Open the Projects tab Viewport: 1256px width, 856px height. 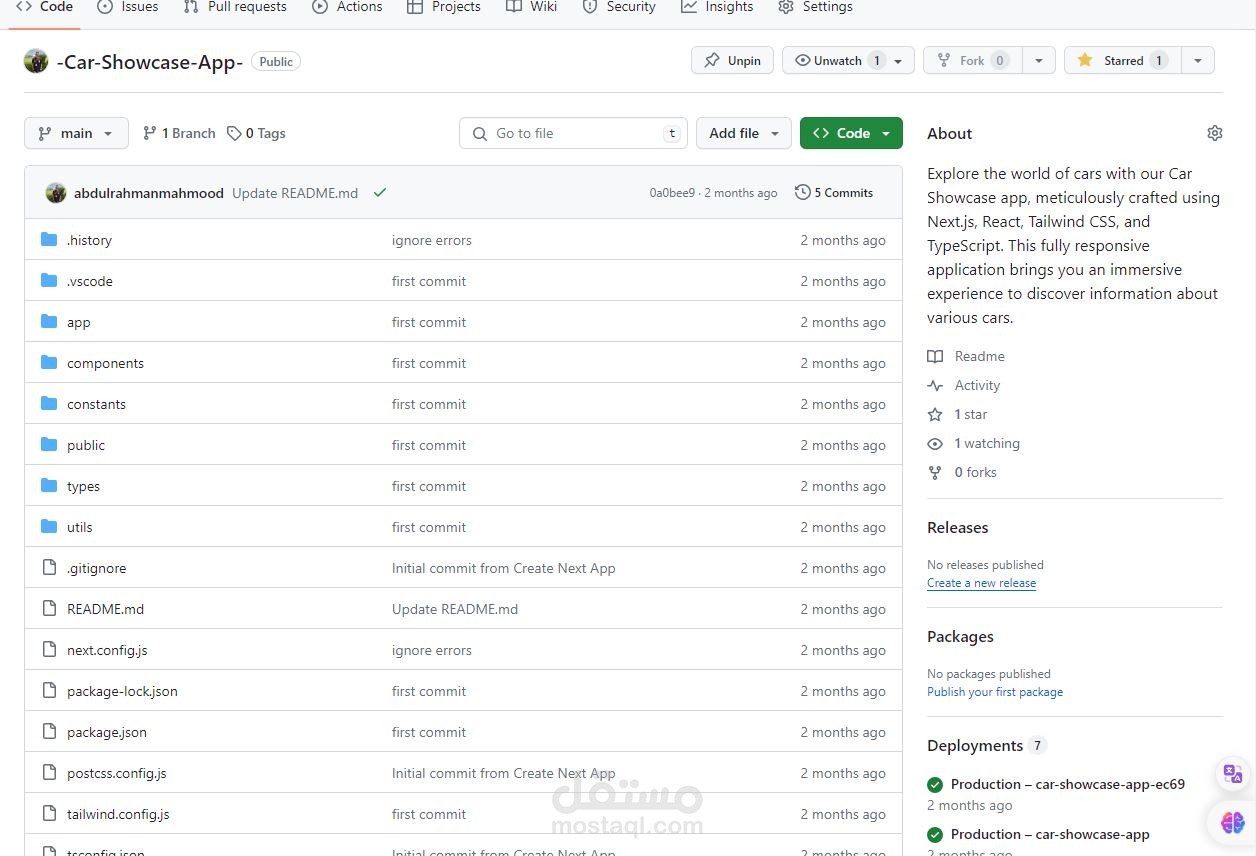tap(444, 7)
